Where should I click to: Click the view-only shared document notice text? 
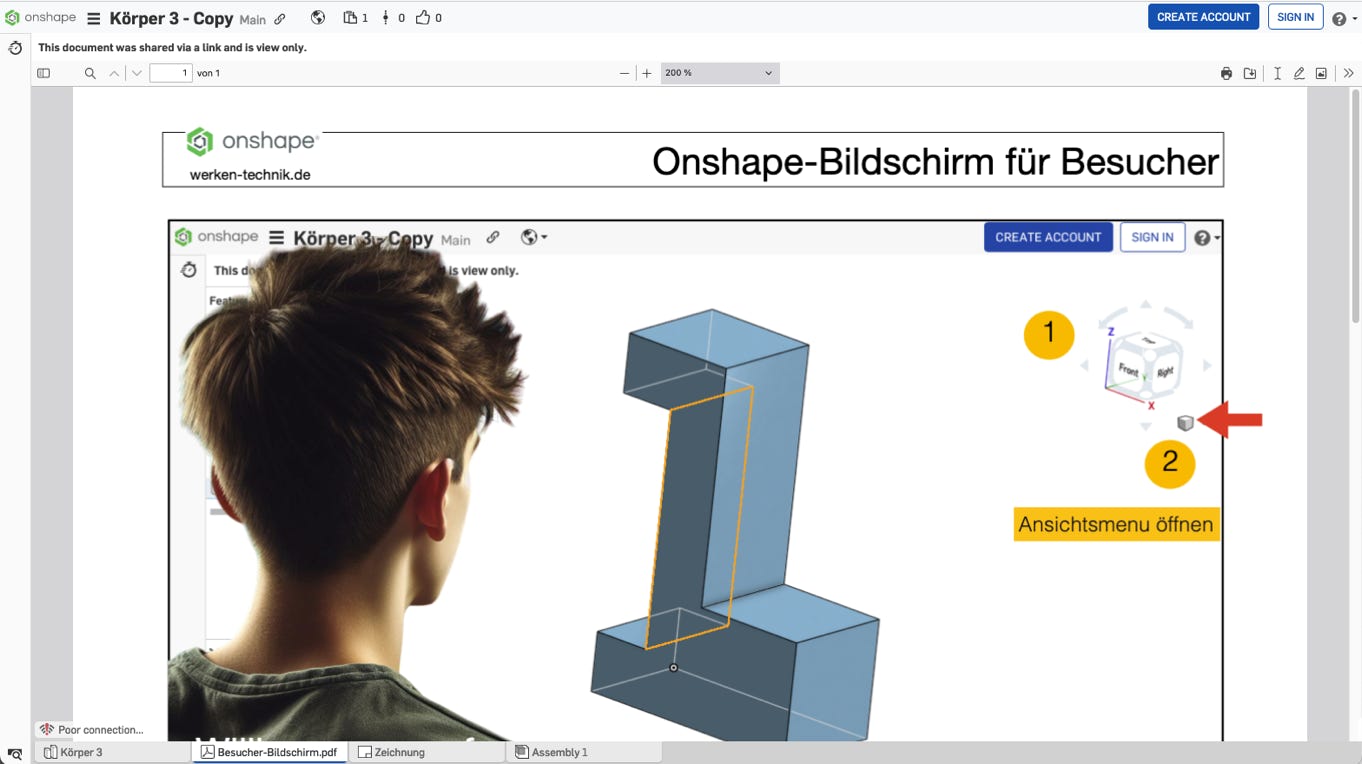pos(172,47)
